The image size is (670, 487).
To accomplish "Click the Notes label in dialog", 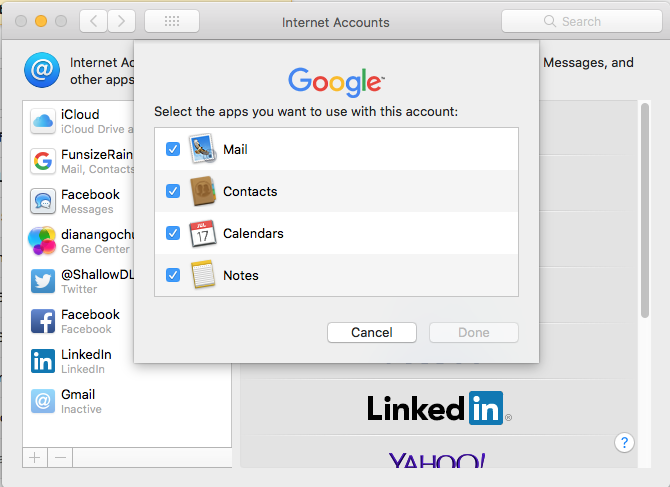I will [241, 276].
